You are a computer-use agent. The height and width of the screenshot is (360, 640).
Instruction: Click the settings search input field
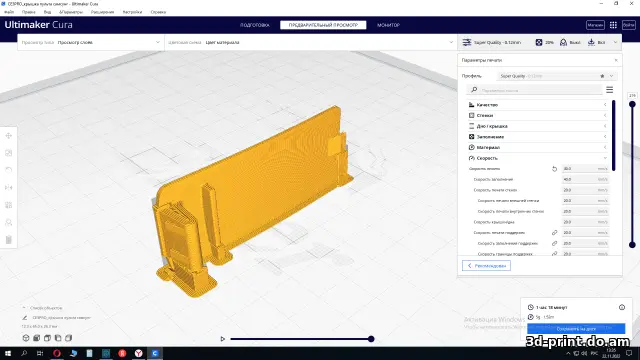click(534, 90)
